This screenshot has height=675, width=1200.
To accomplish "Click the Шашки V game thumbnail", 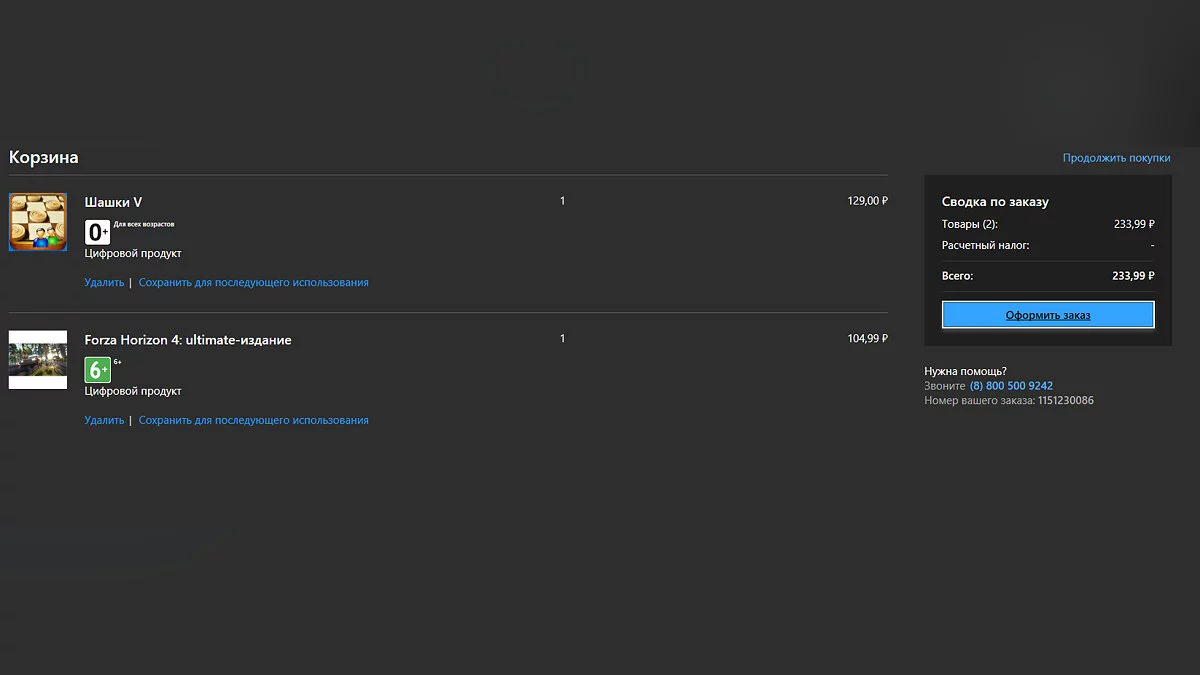I will point(38,222).
